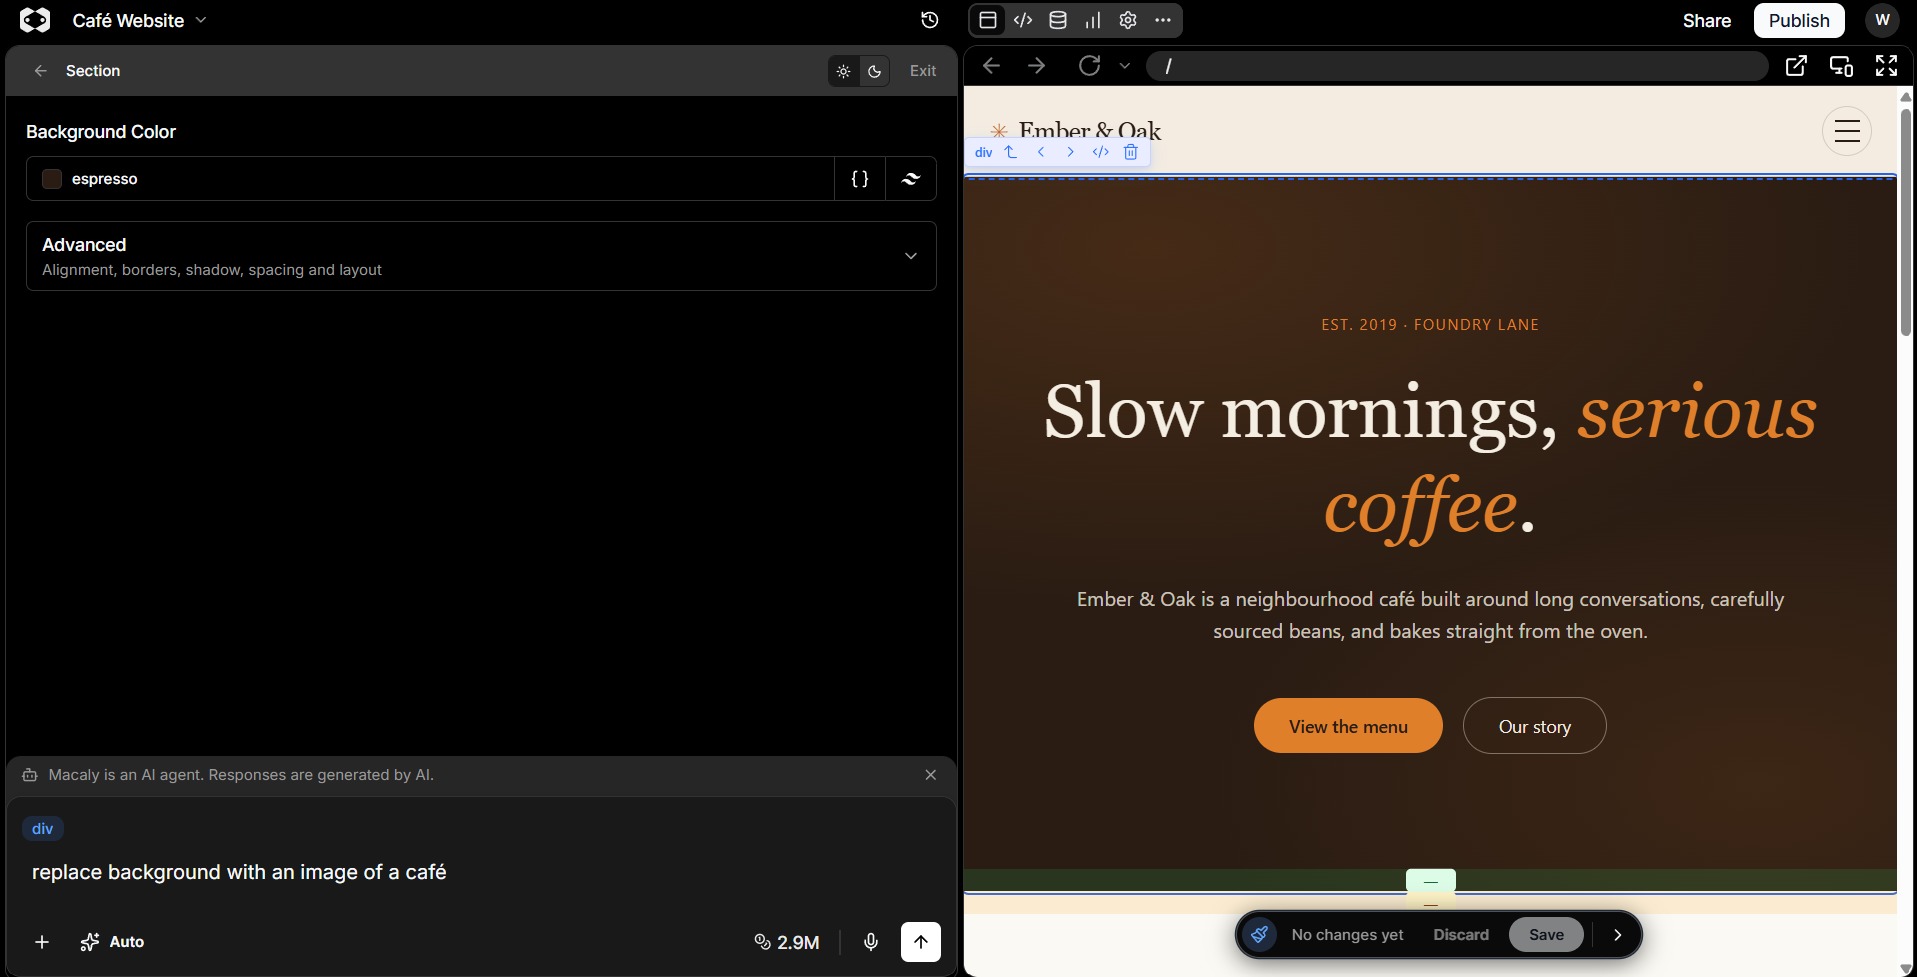The image size is (1917, 977).
Task: Select the preview layout panel icon
Action: pyautogui.click(x=988, y=20)
